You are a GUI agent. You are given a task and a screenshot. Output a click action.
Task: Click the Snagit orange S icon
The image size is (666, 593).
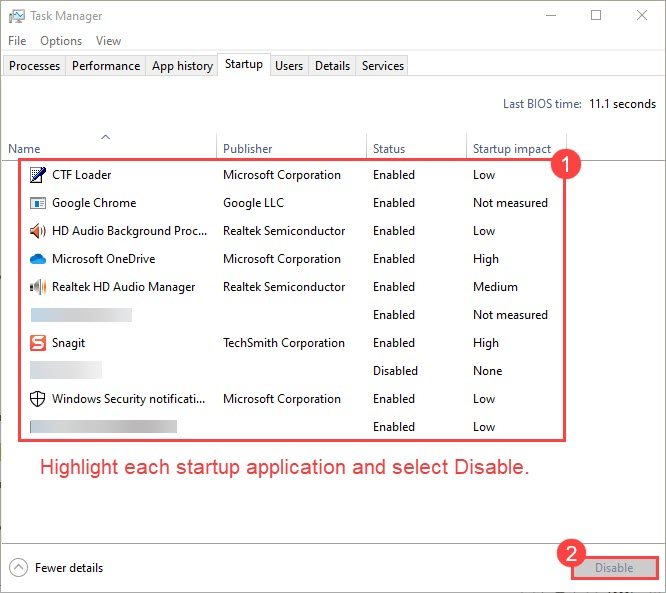point(38,343)
